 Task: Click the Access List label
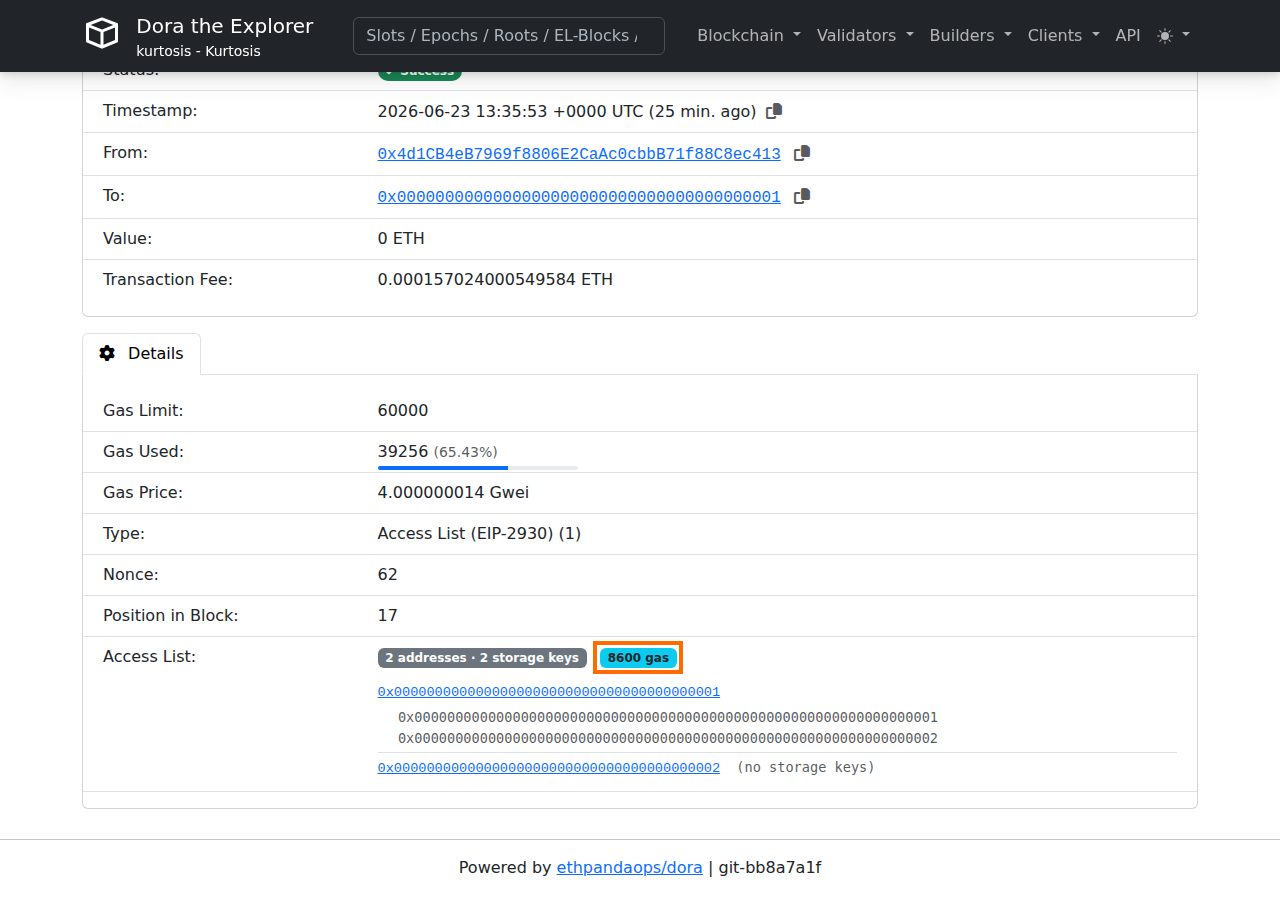(149, 656)
